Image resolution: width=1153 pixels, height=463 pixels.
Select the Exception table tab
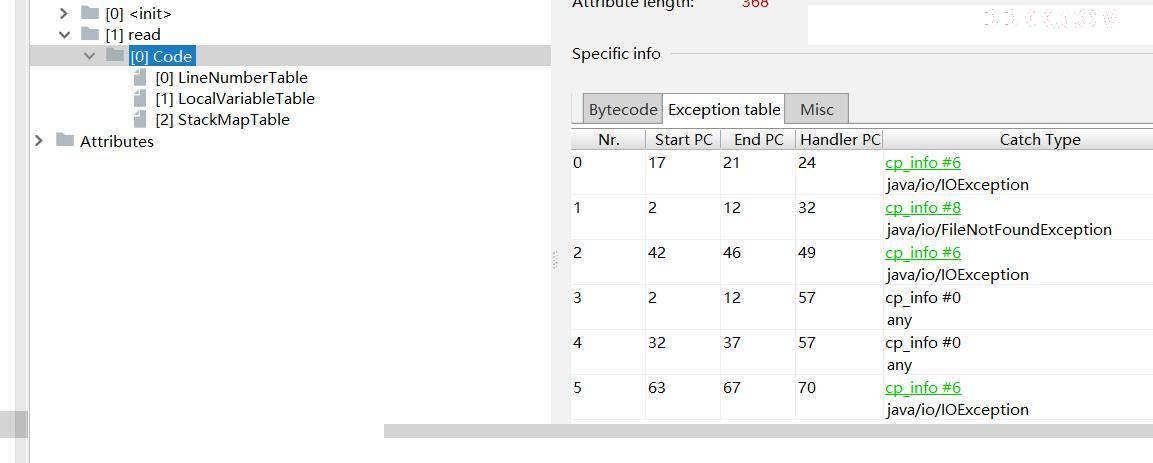724,110
